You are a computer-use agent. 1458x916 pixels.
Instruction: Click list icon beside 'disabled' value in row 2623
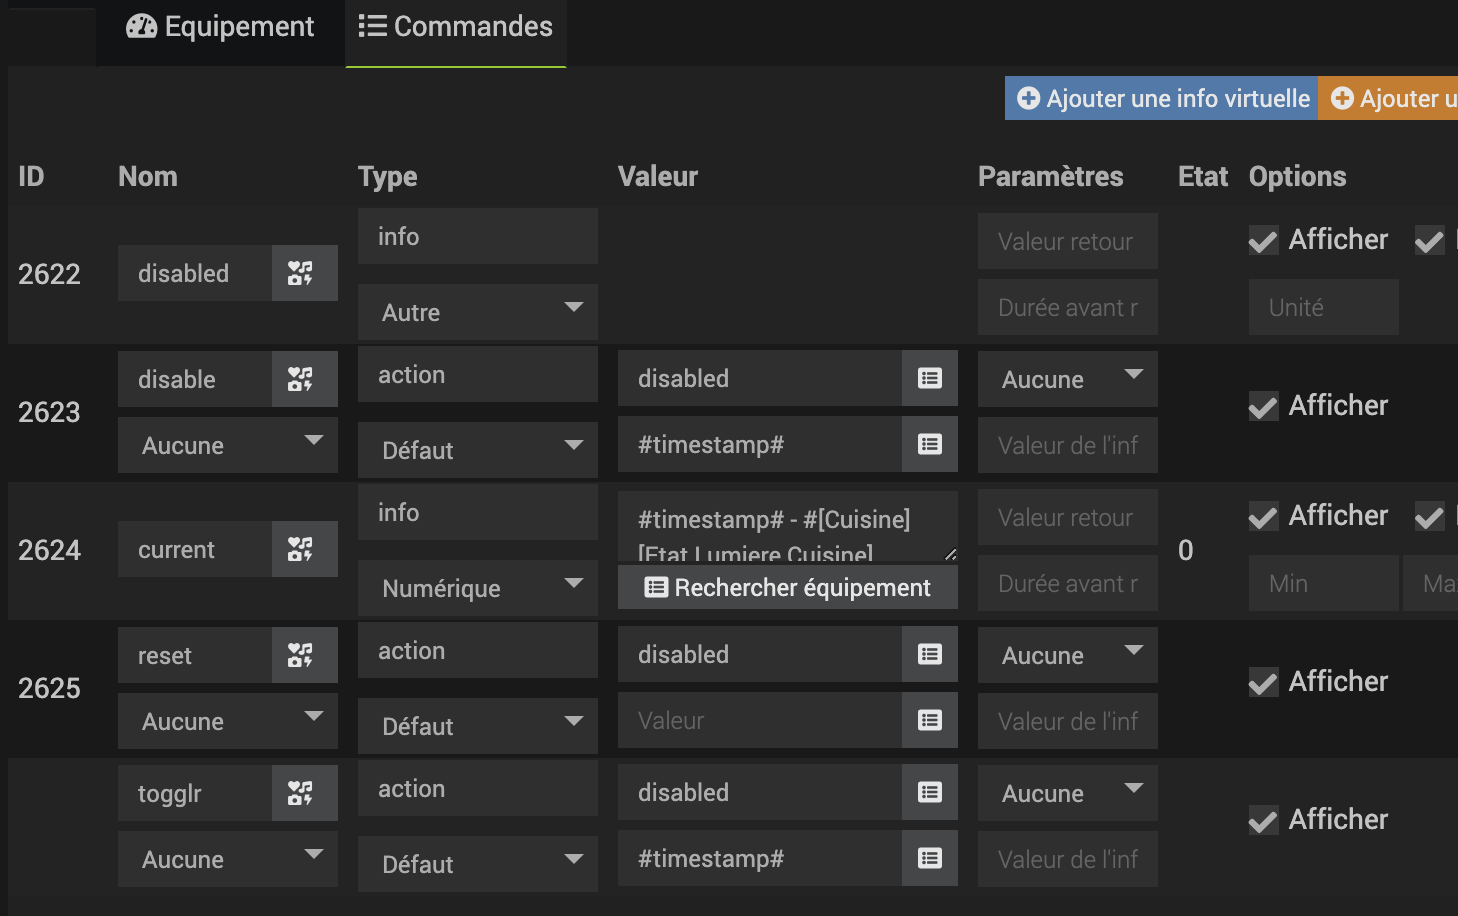point(929,378)
